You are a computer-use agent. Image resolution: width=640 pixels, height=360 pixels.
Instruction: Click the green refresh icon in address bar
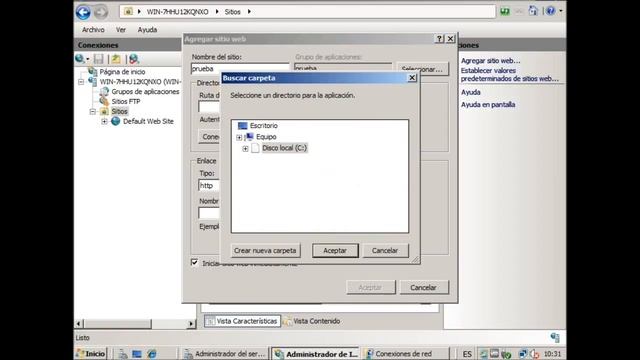tap(505, 11)
